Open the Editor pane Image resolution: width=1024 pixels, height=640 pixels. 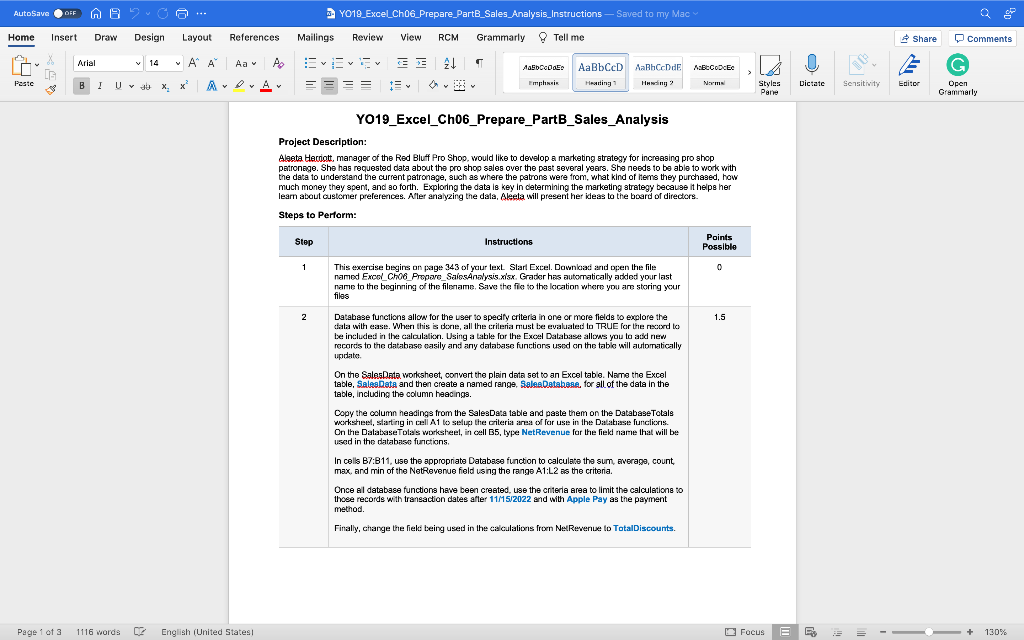click(909, 71)
